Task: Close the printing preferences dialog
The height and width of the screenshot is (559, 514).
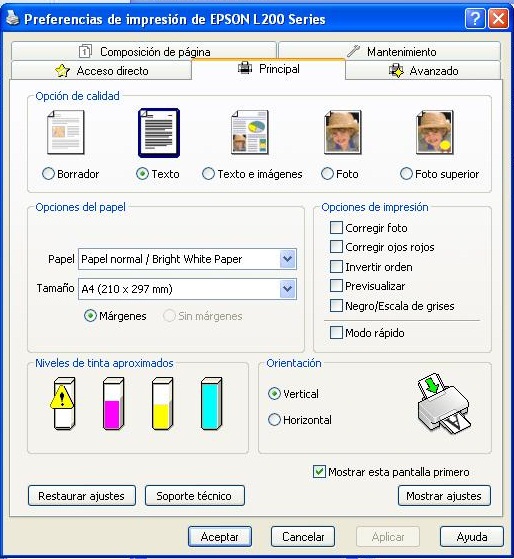Action: coord(498,19)
